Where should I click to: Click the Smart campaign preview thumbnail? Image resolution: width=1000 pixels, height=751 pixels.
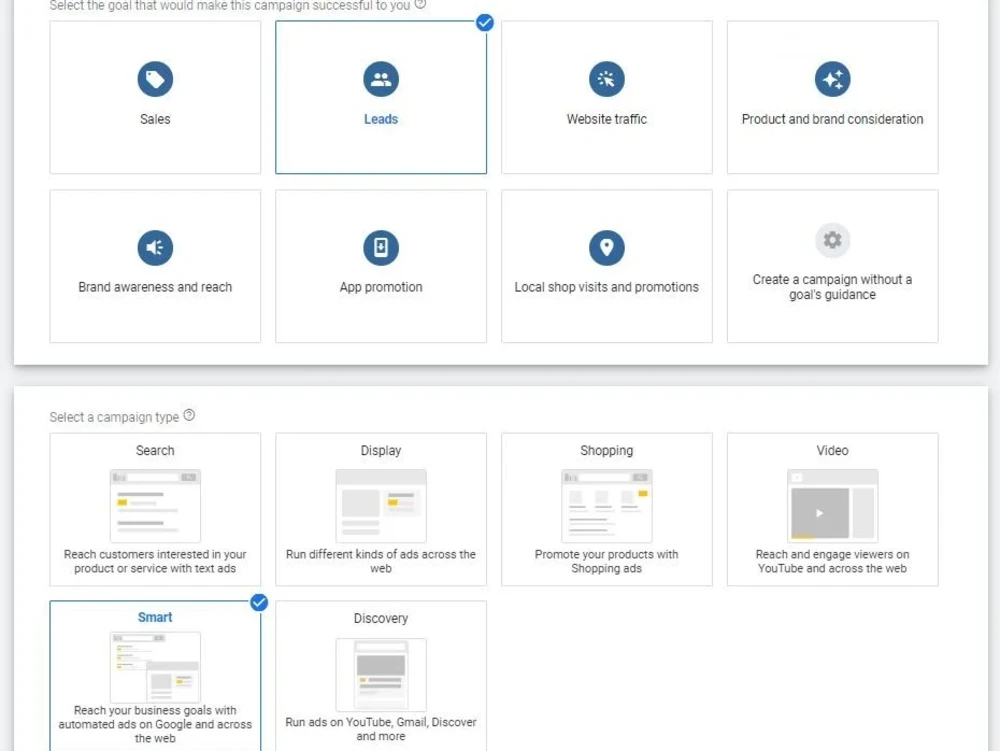coord(155,667)
